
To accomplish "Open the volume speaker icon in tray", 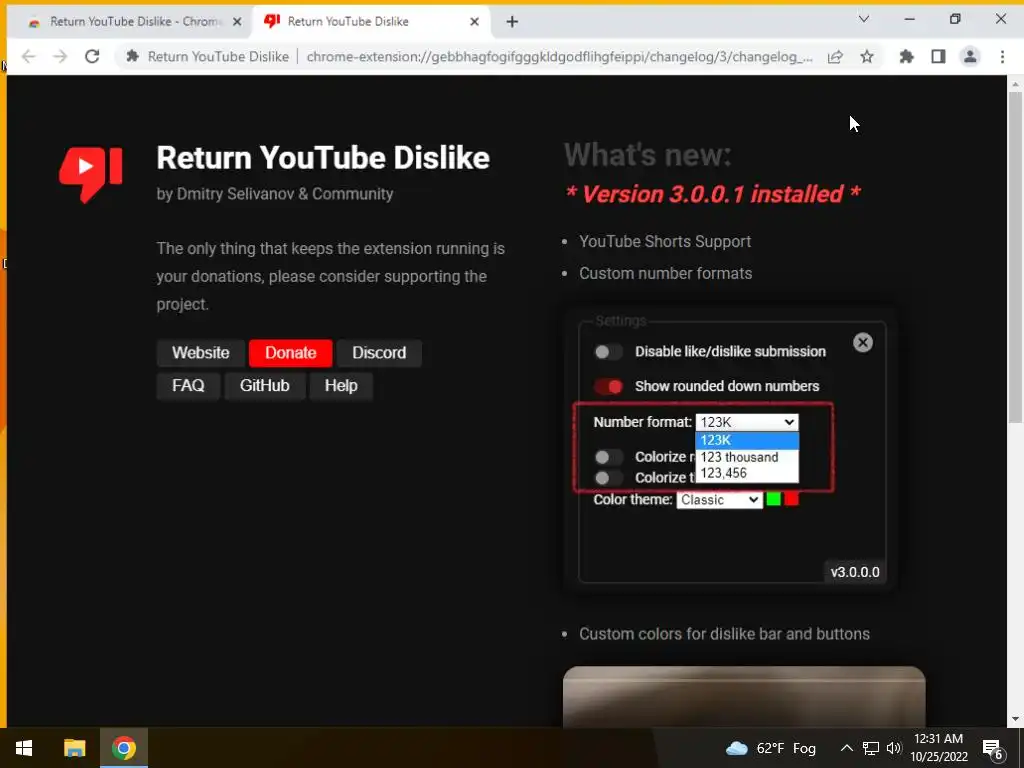I will tap(894, 748).
